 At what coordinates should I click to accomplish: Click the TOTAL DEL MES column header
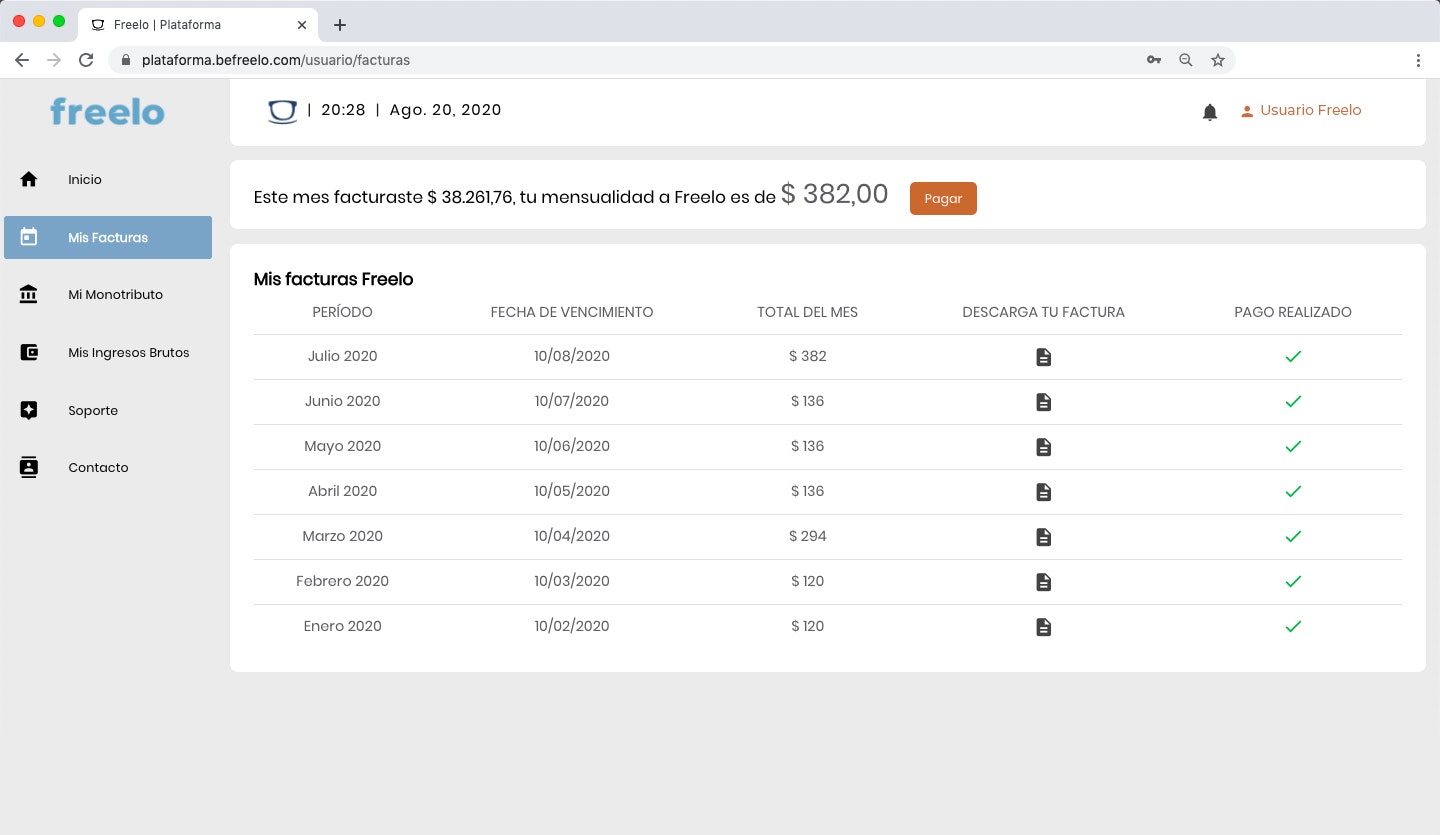[807, 312]
